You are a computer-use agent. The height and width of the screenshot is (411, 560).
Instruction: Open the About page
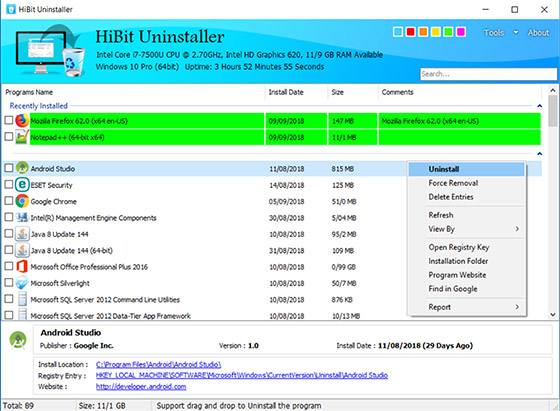coord(538,32)
